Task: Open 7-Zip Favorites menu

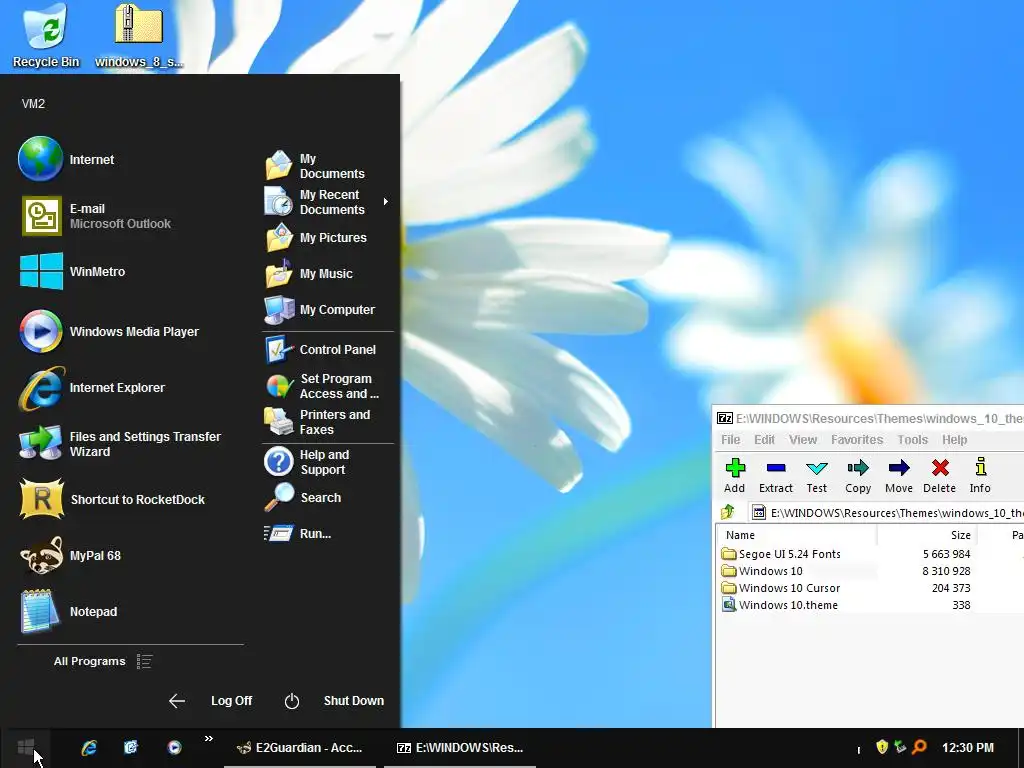Action: tap(857, 440)
